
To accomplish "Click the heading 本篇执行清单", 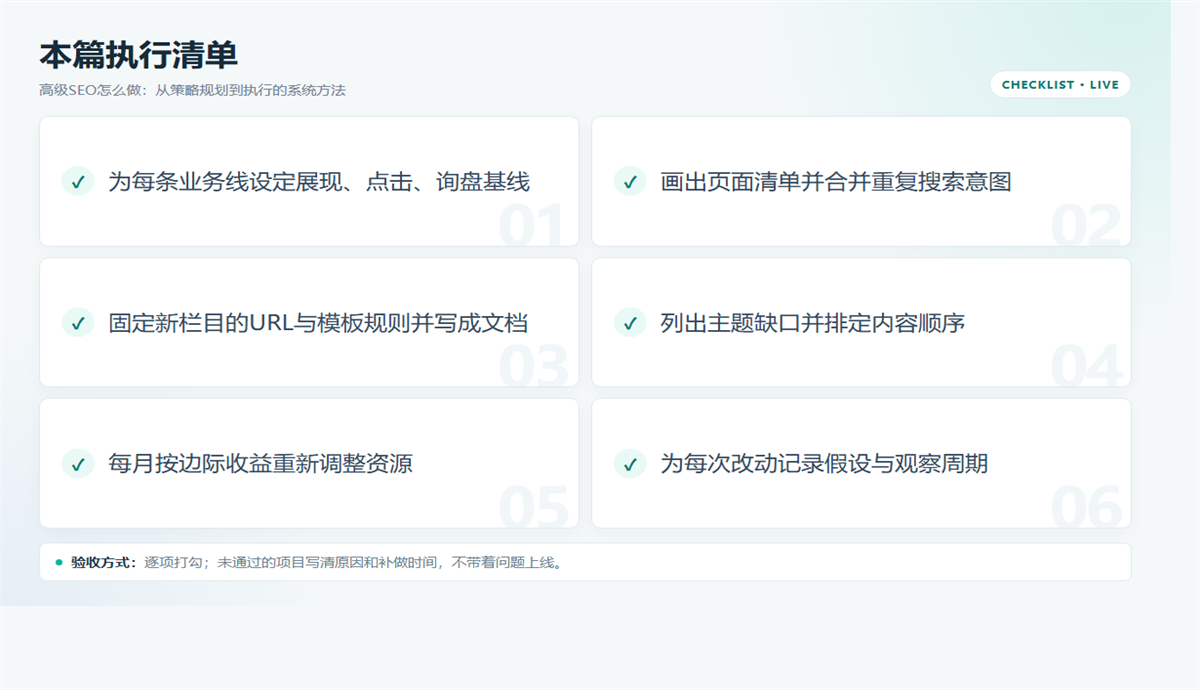I will (138, 54).
